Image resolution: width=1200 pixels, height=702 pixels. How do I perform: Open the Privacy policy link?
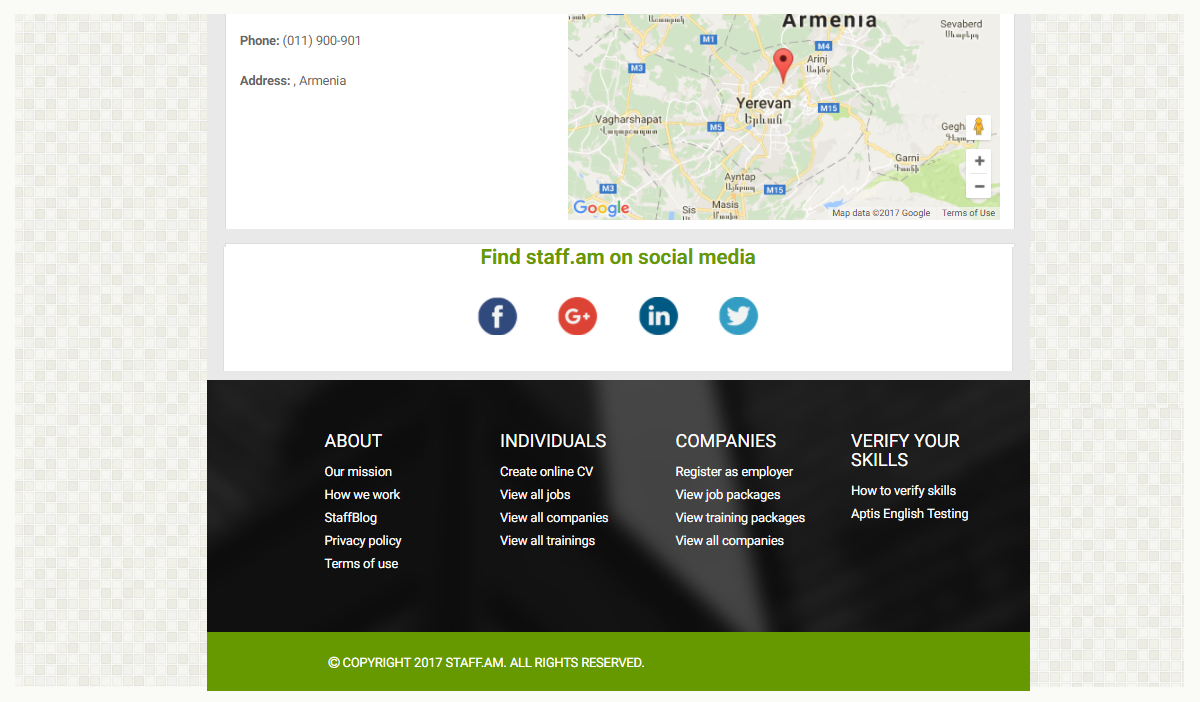click(363, 541)
